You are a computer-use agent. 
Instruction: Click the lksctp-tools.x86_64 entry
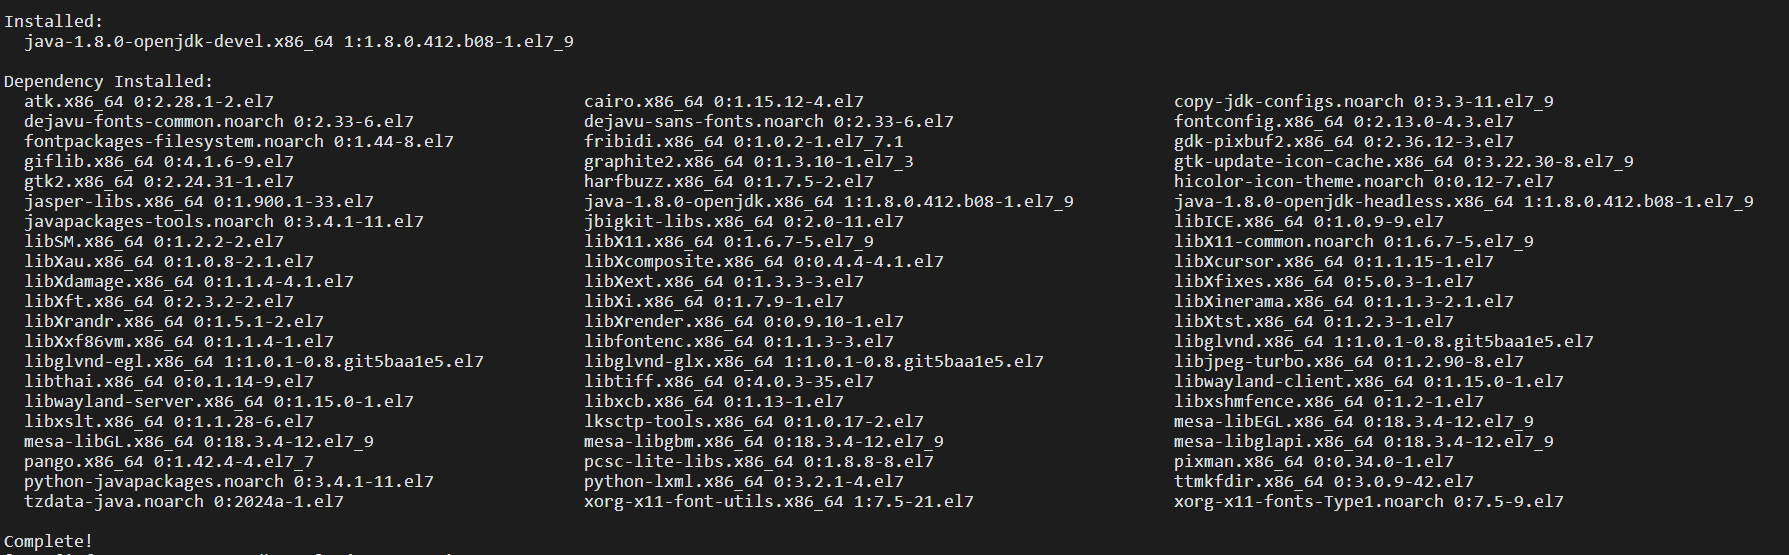click(753, 421)
